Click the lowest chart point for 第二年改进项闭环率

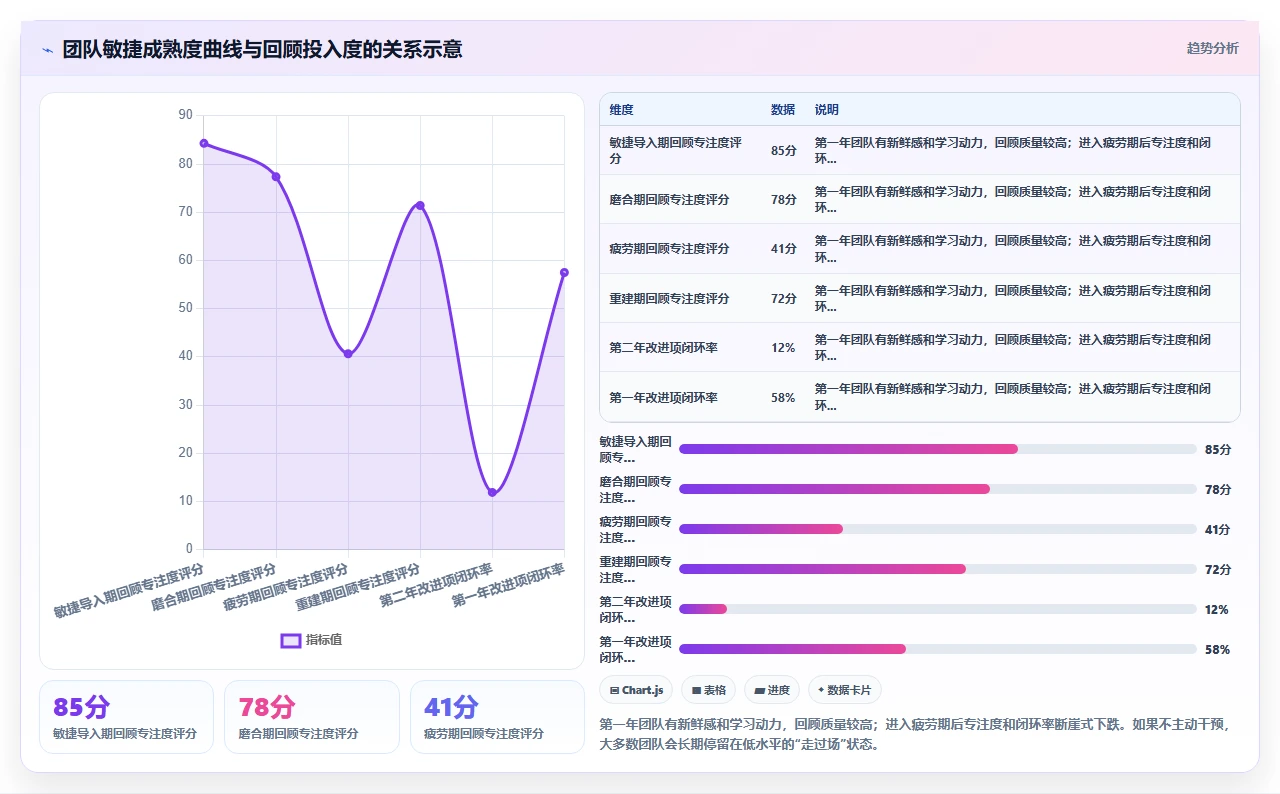pos(492,492)
